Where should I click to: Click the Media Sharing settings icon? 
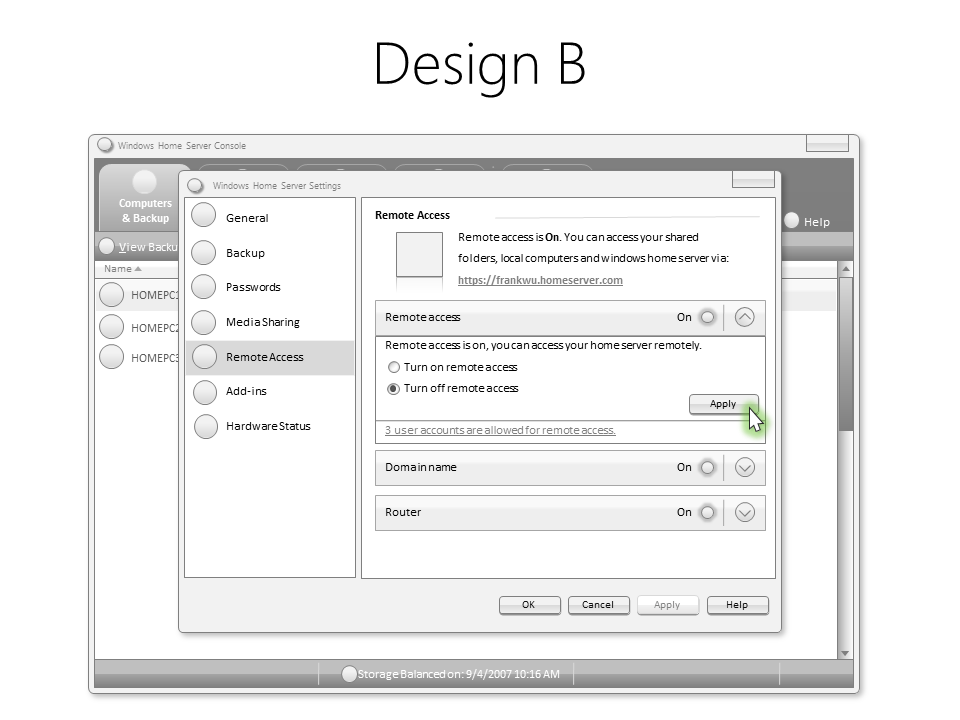203,322
